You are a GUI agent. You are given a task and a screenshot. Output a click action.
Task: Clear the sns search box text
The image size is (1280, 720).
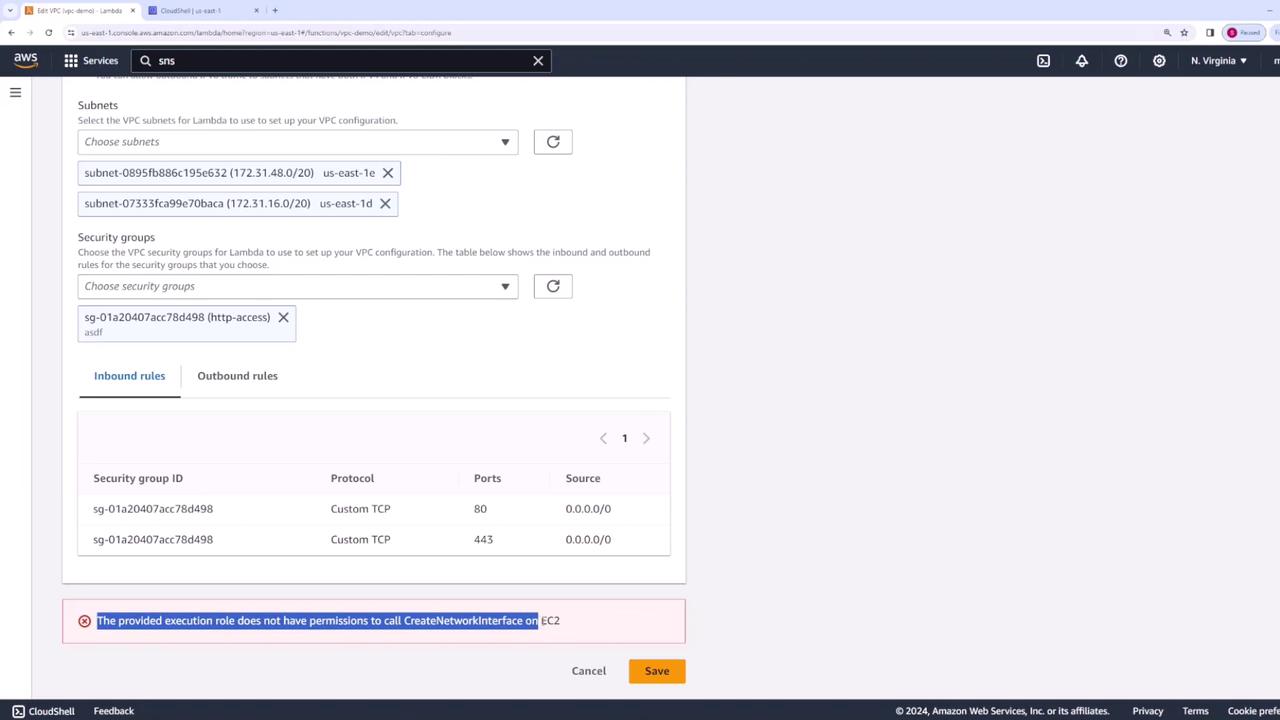click(538, 61)
